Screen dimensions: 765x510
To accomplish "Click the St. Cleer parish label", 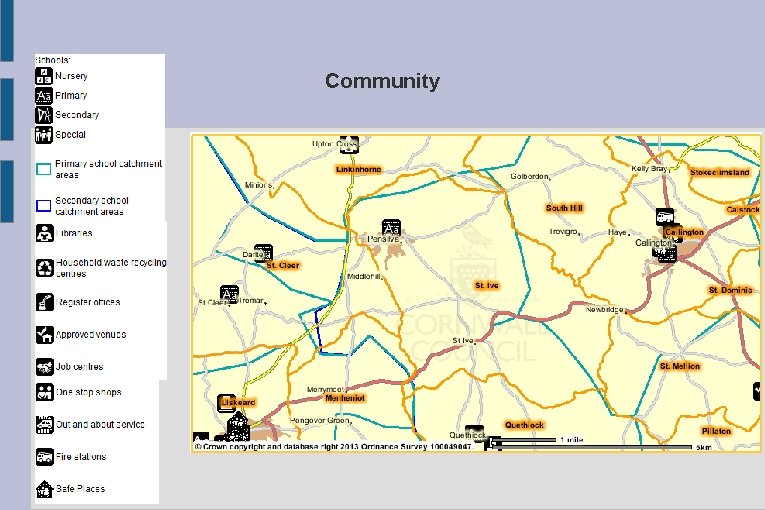I will (283, 265).
